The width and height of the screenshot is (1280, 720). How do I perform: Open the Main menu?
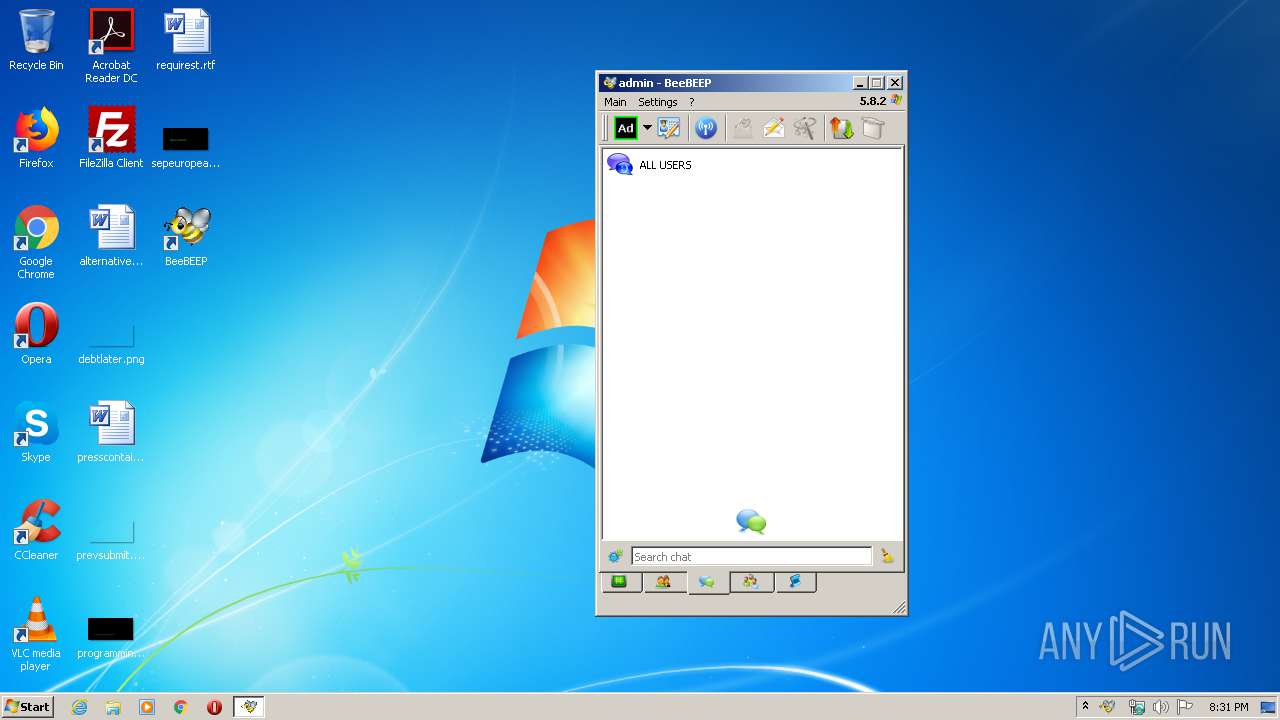pyautogui.click(x=615, y=102)
